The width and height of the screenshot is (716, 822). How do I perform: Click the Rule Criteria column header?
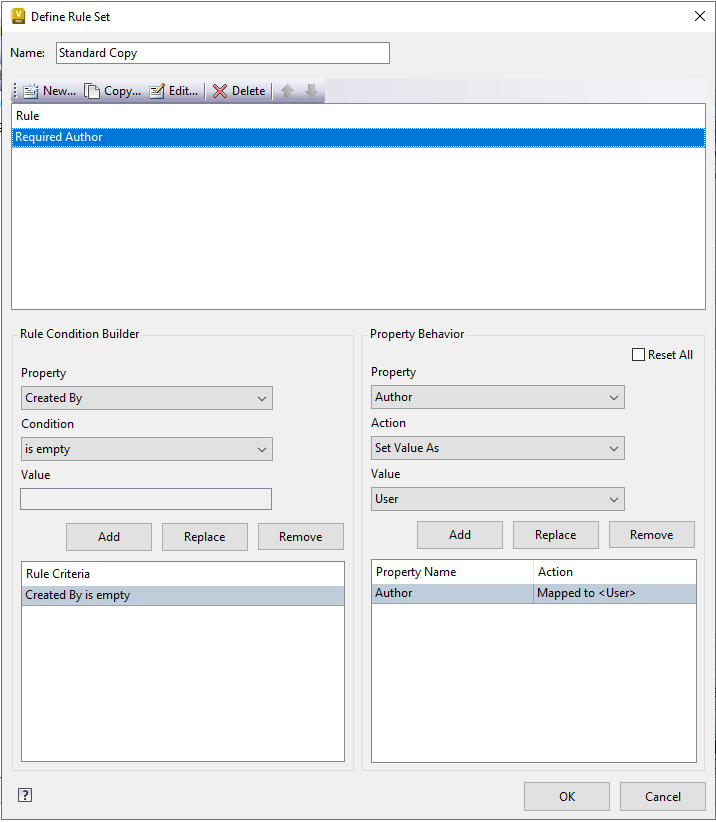pyautogui.click(x=182, y=574)
